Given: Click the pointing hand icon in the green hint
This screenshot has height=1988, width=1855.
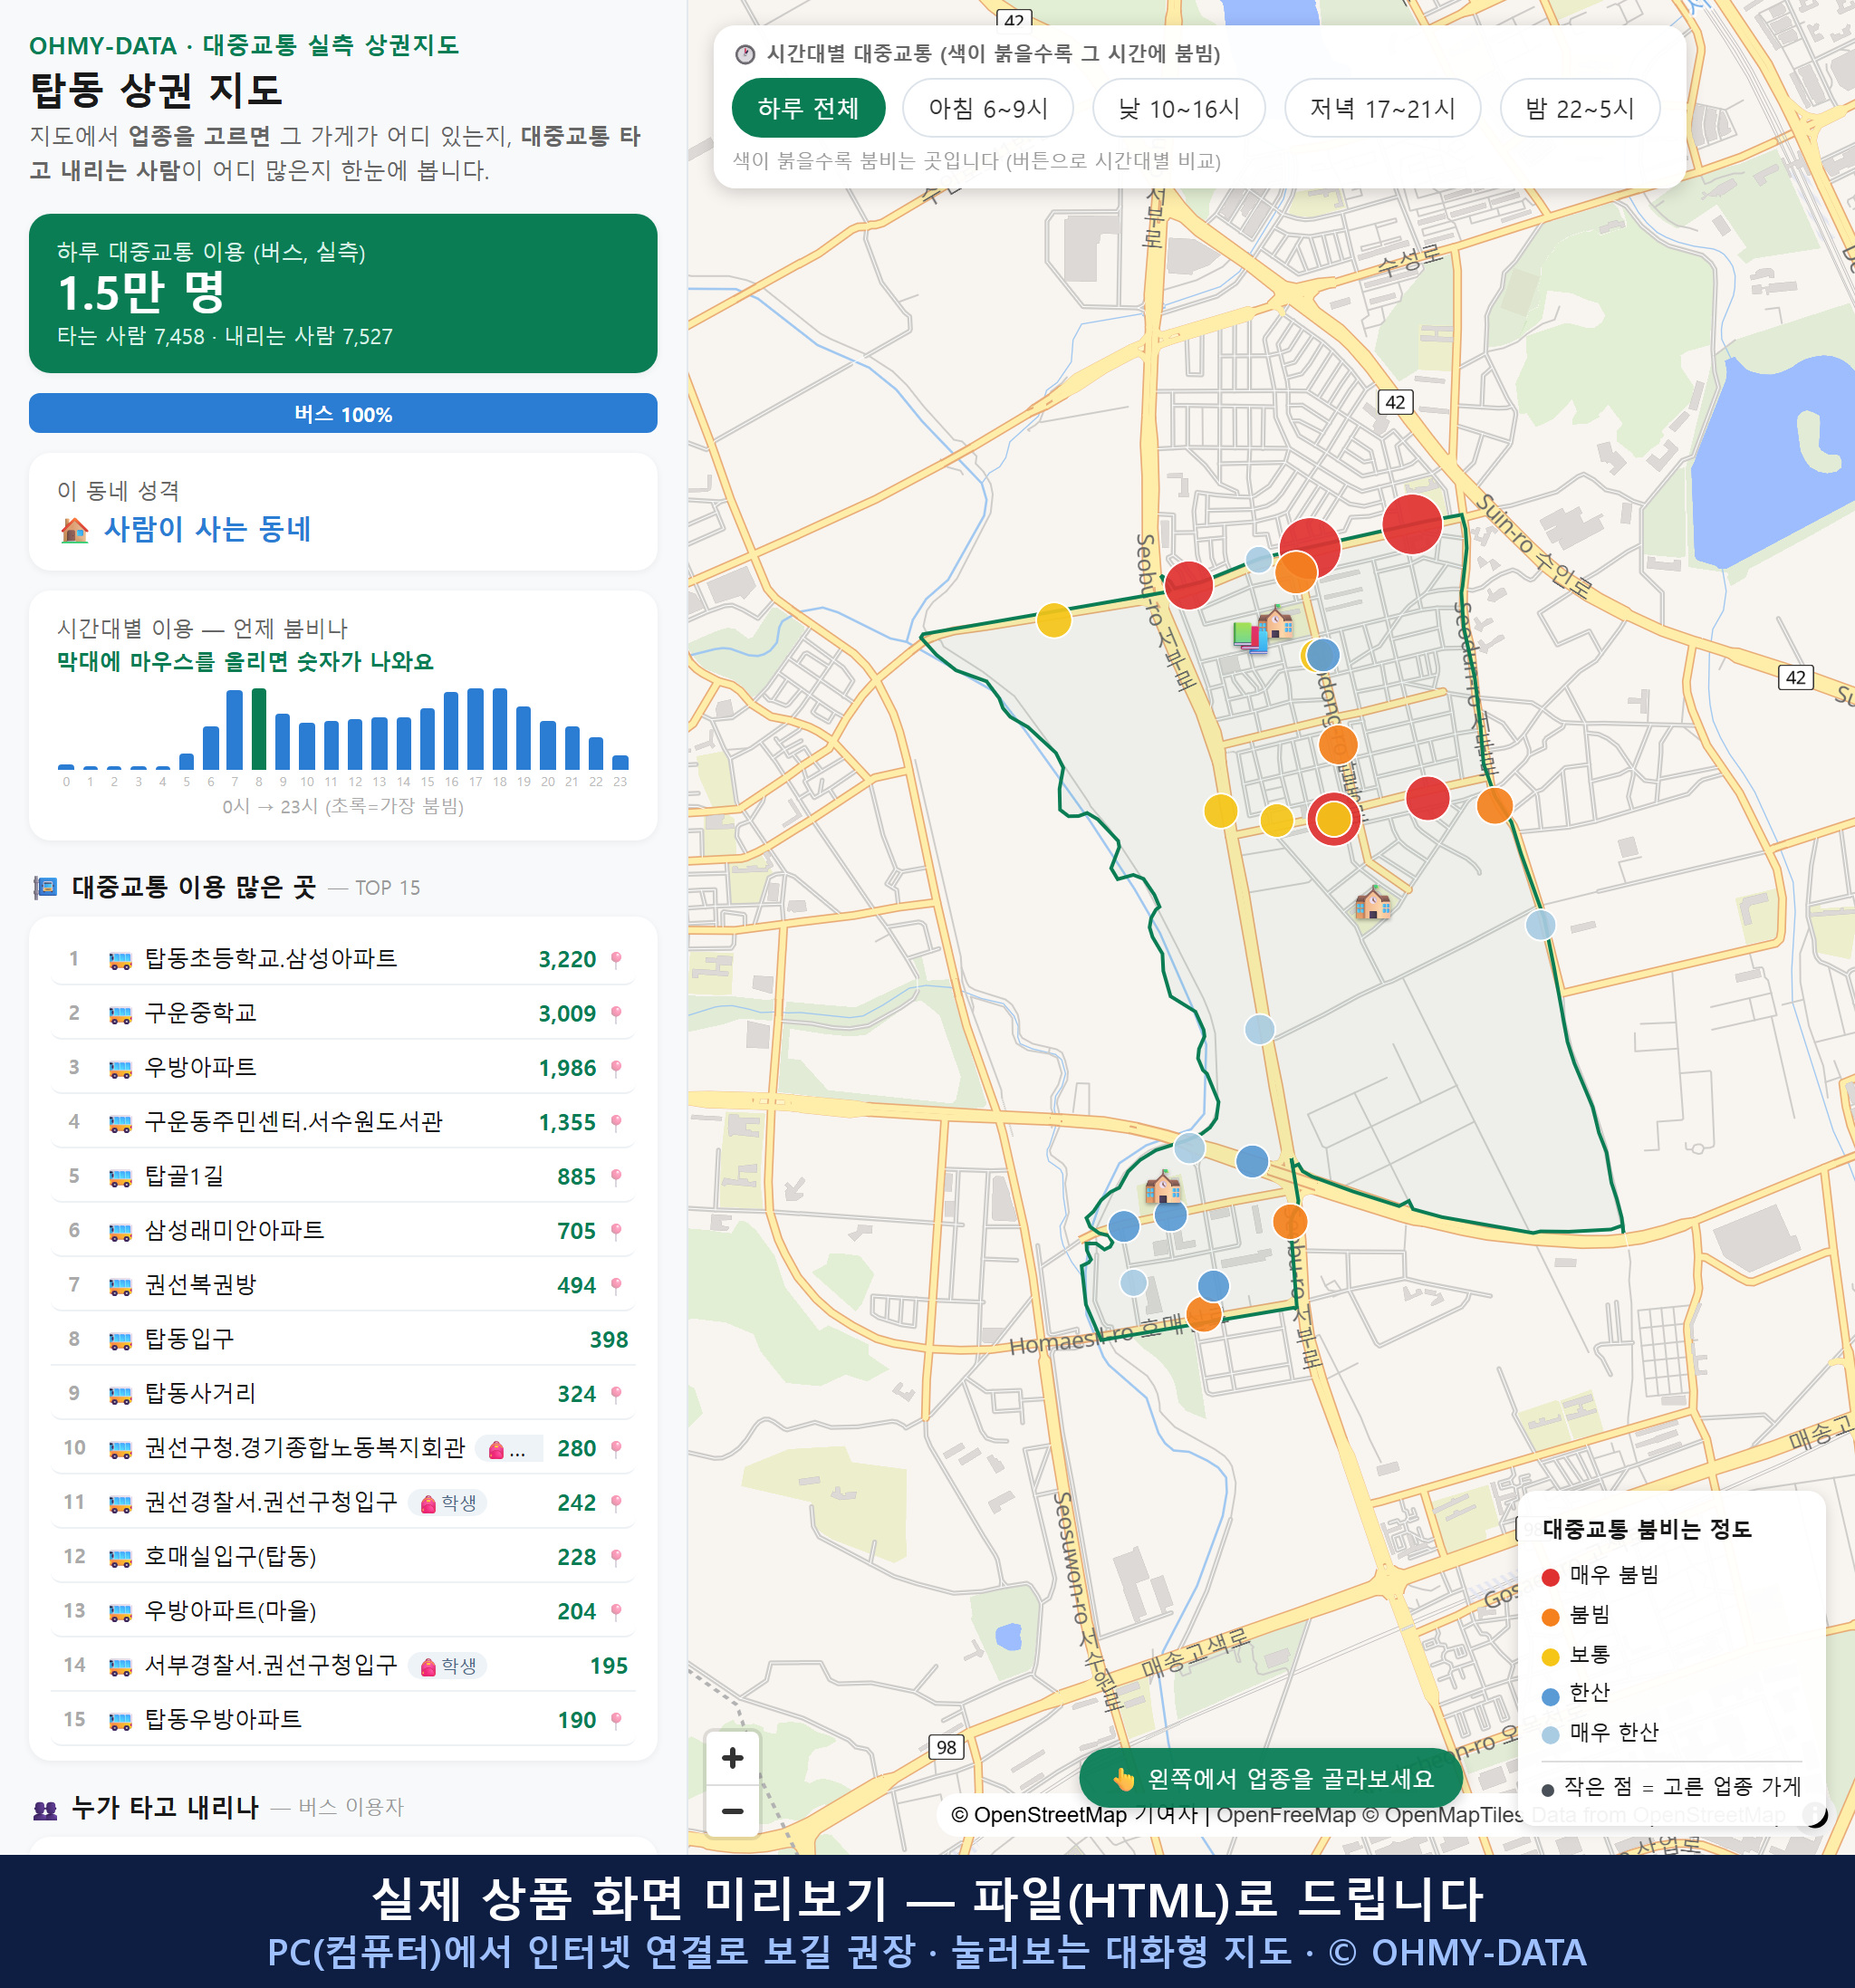Looking at the screenshot, I should (x=1124, y=1779).
